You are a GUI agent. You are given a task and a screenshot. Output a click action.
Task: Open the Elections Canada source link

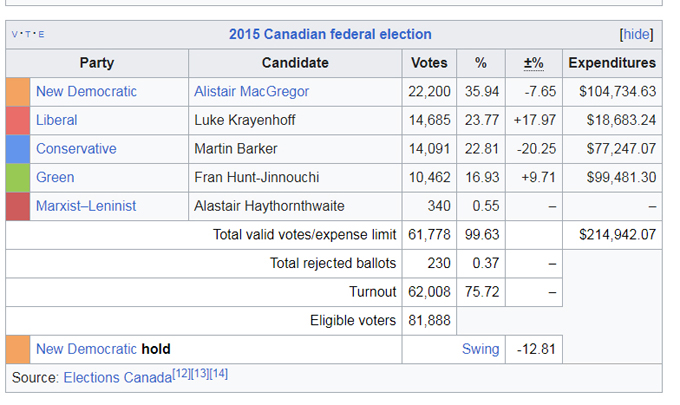[x=116, y=378]
